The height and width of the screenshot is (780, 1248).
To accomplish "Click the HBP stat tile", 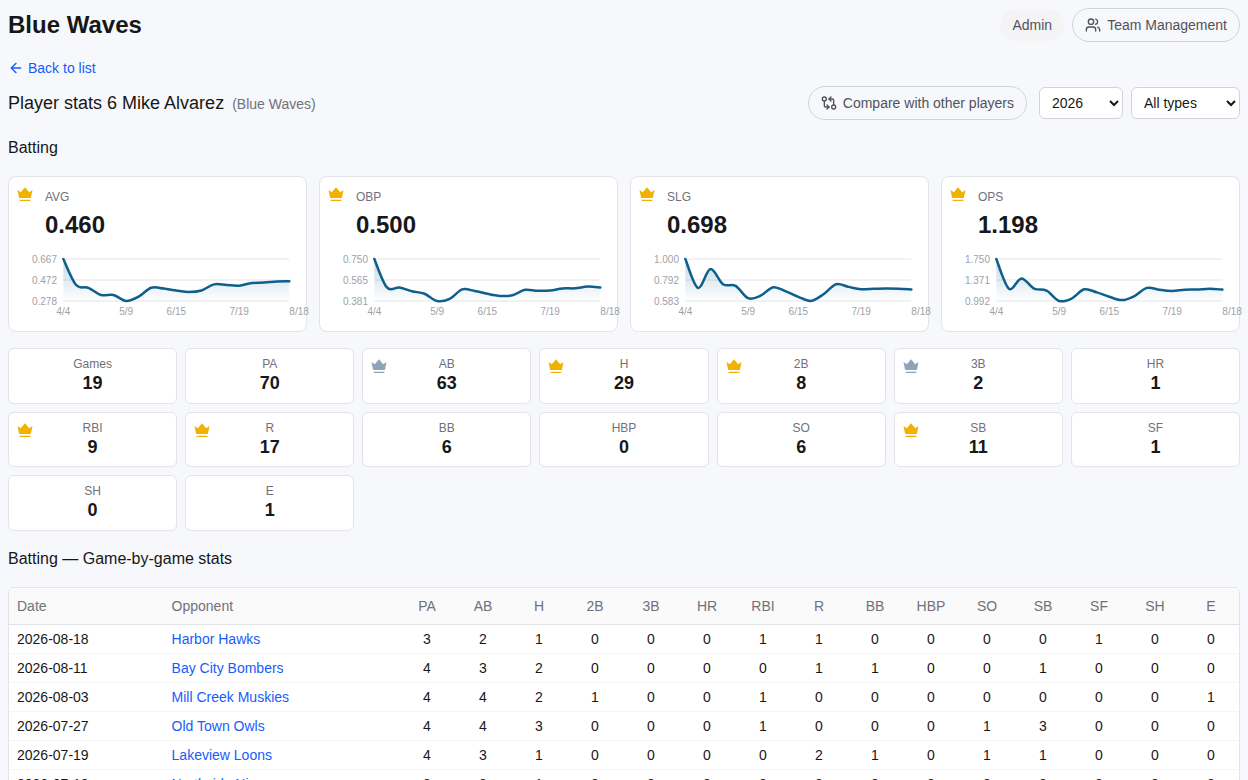I will coord(624,439).
